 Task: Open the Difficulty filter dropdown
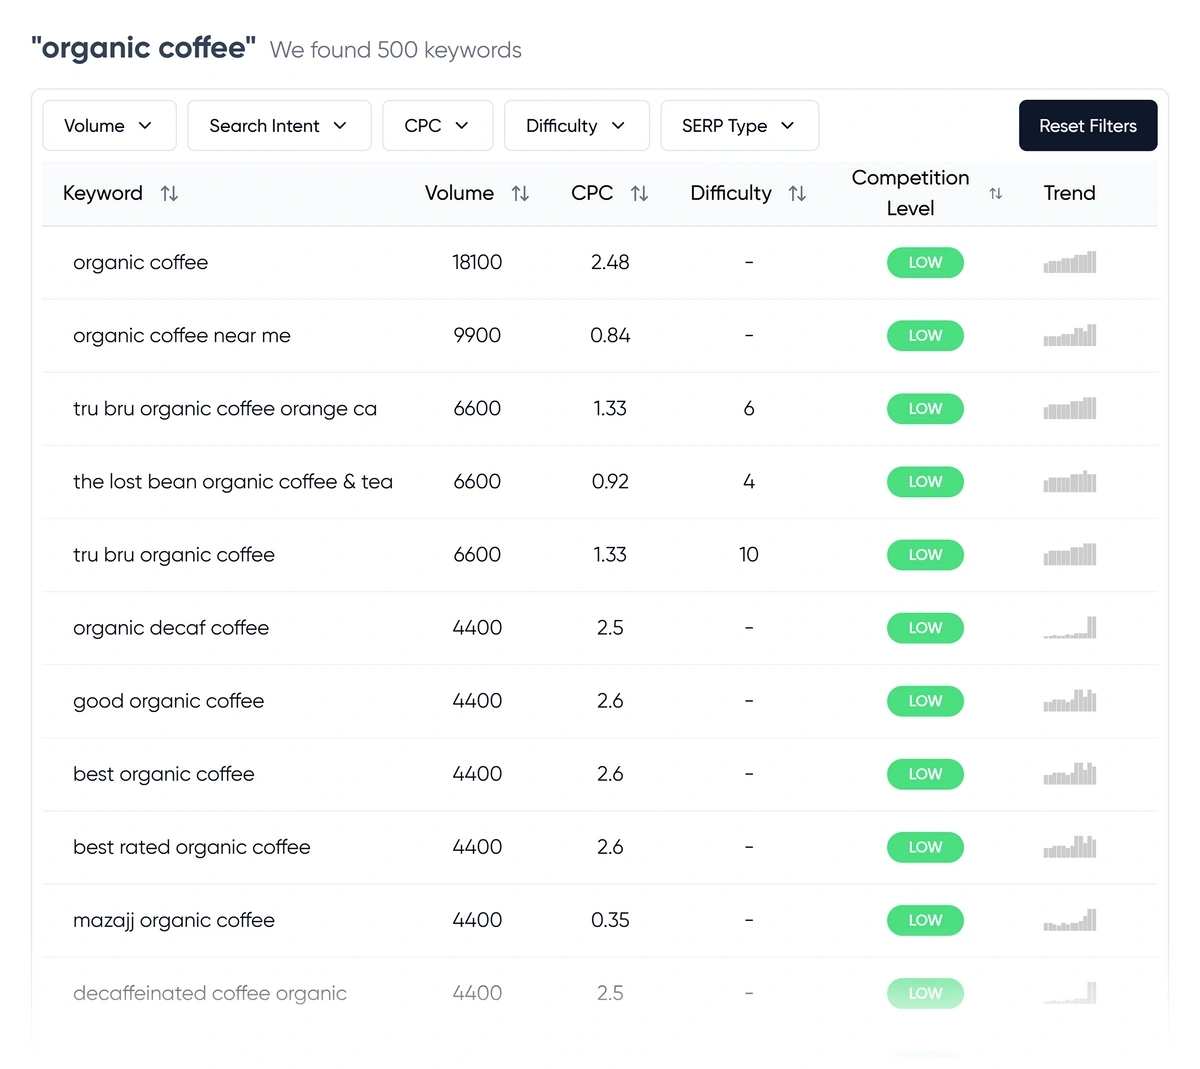click(576, 125)
